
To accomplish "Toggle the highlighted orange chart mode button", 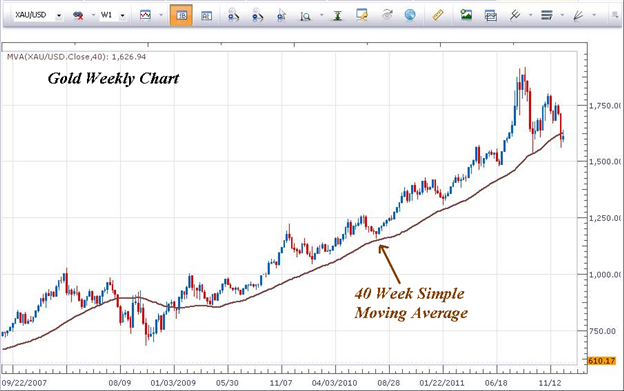I will (181, 16).
